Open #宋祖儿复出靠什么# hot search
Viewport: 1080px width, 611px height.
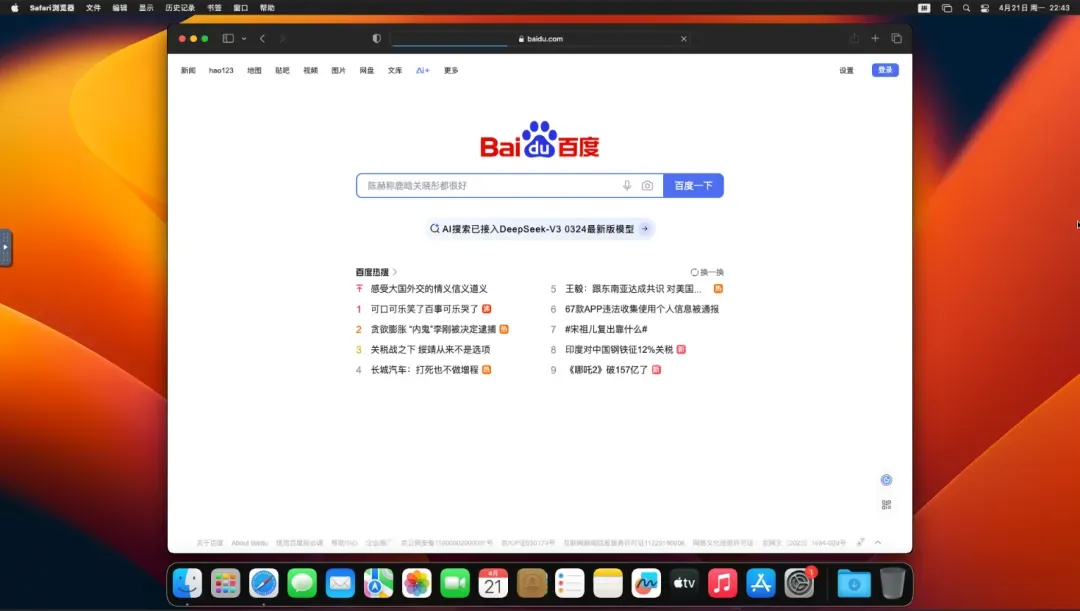pos(606,329)
